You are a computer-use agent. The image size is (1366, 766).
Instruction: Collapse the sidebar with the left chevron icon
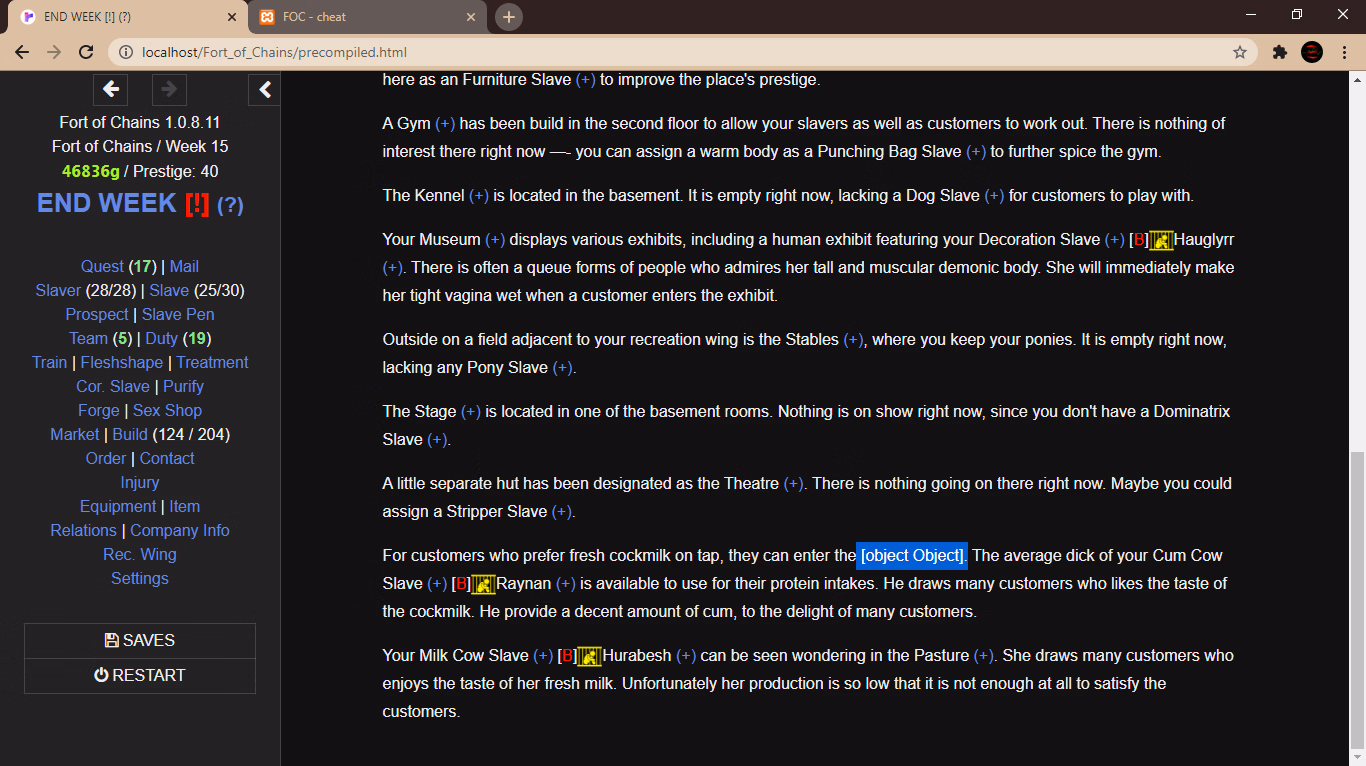tap(264, 89)
